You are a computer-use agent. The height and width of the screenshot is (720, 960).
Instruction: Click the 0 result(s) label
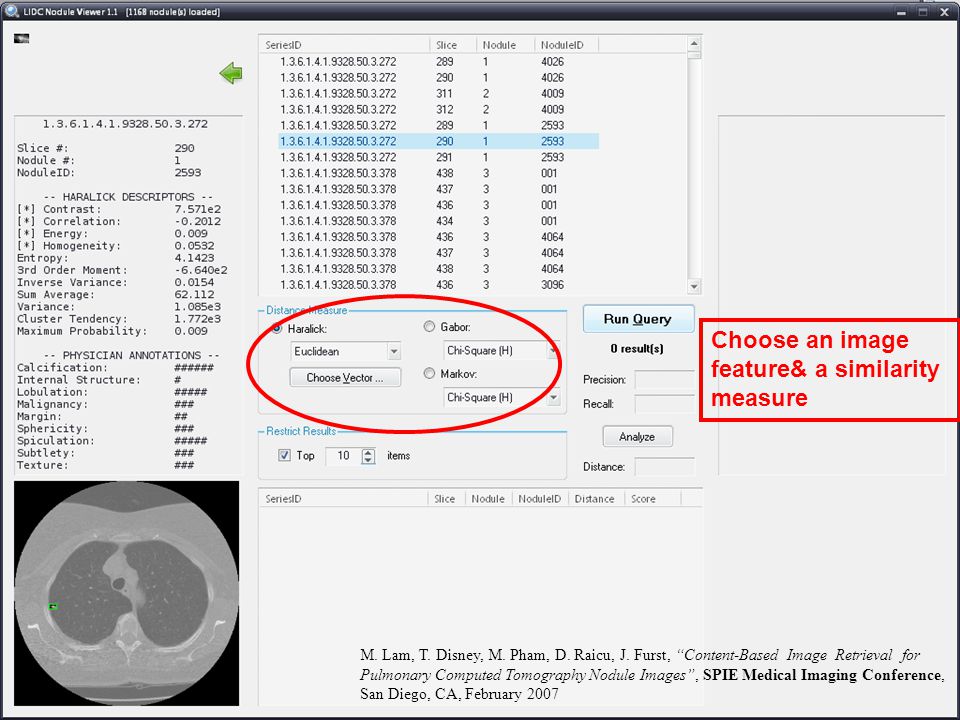pyautogui.click(x=637, y=348)
